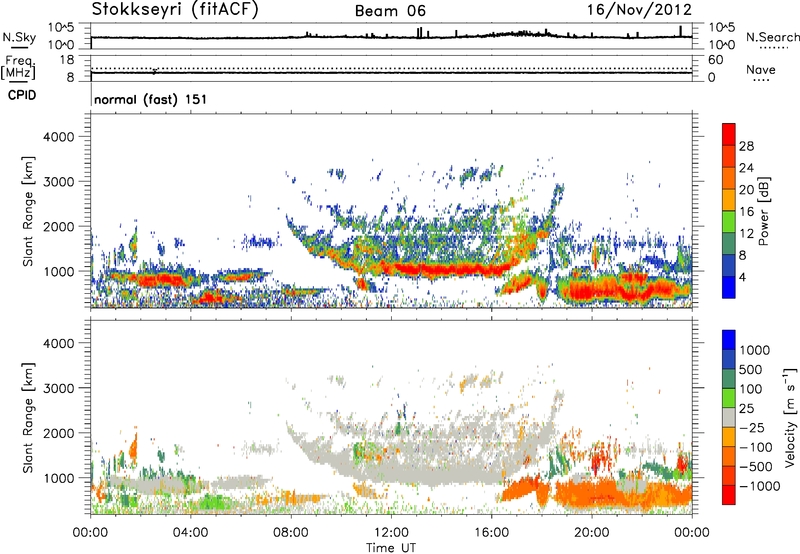
Task: Click the '2000' tick on the velocity panel
Action: (x=58, y=433)
